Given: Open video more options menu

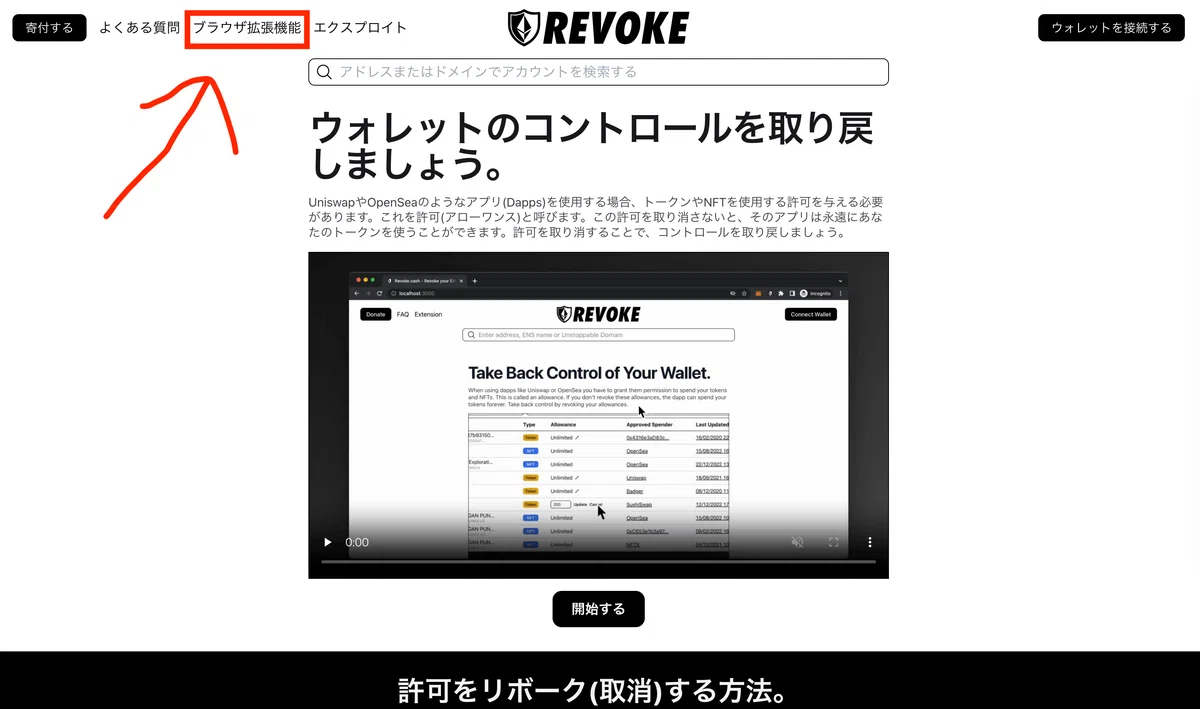Looking at the screenshot, I should coord(869,542).
